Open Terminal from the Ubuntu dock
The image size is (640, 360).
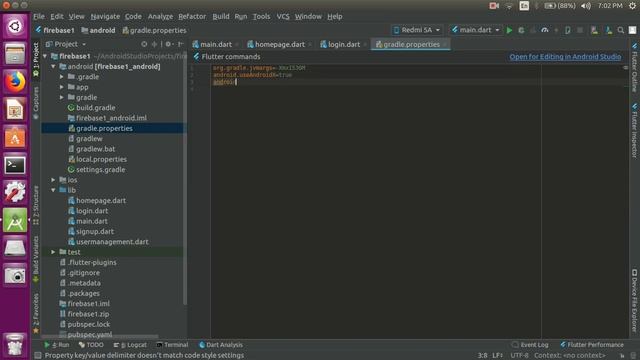pyautogui.click(x=15, y=165)
